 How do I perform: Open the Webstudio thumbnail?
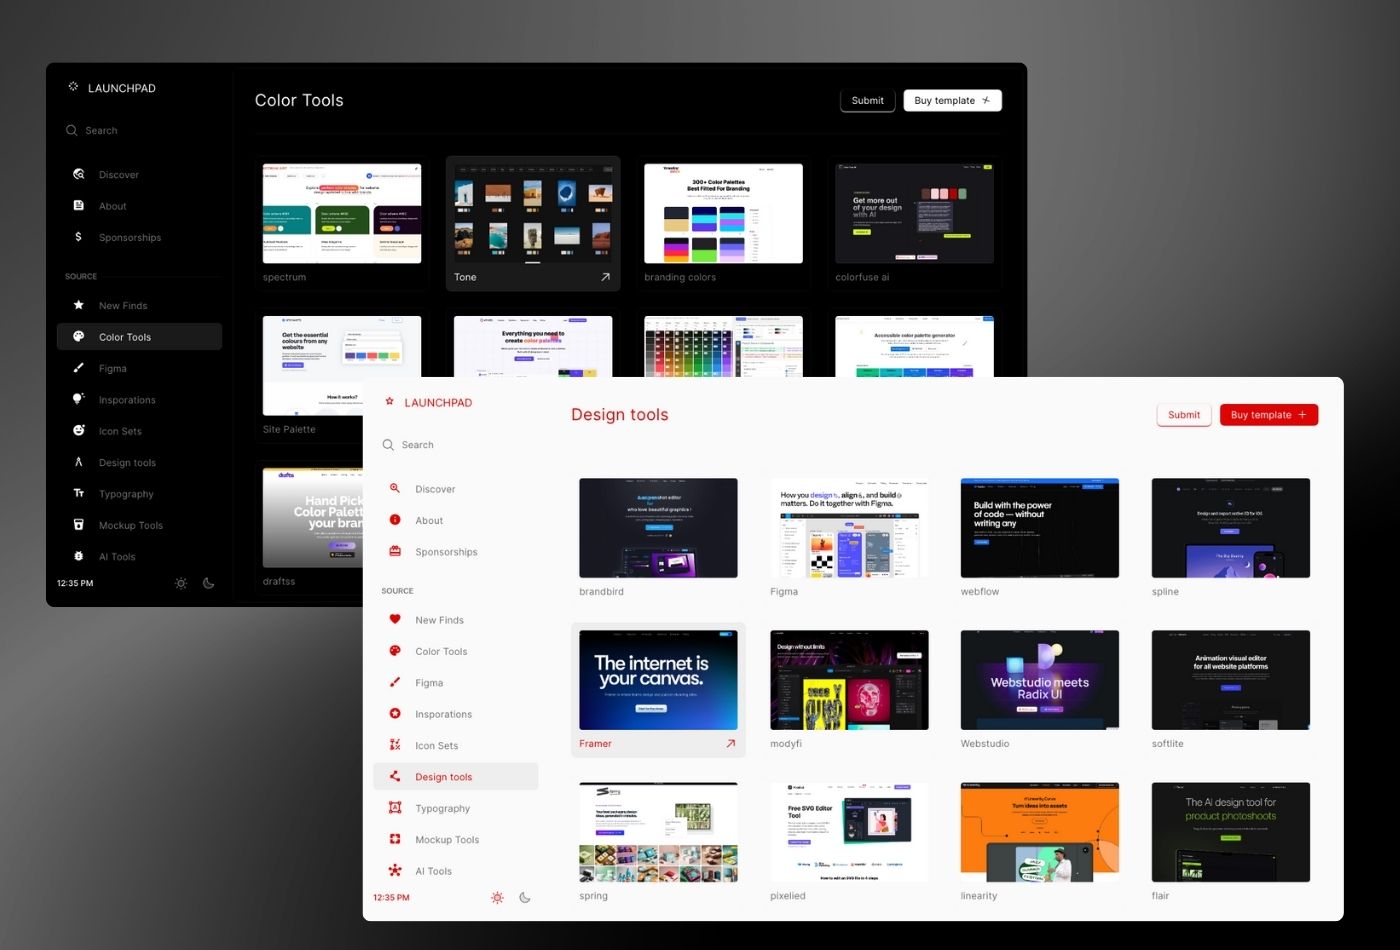tap(1039, 680)
